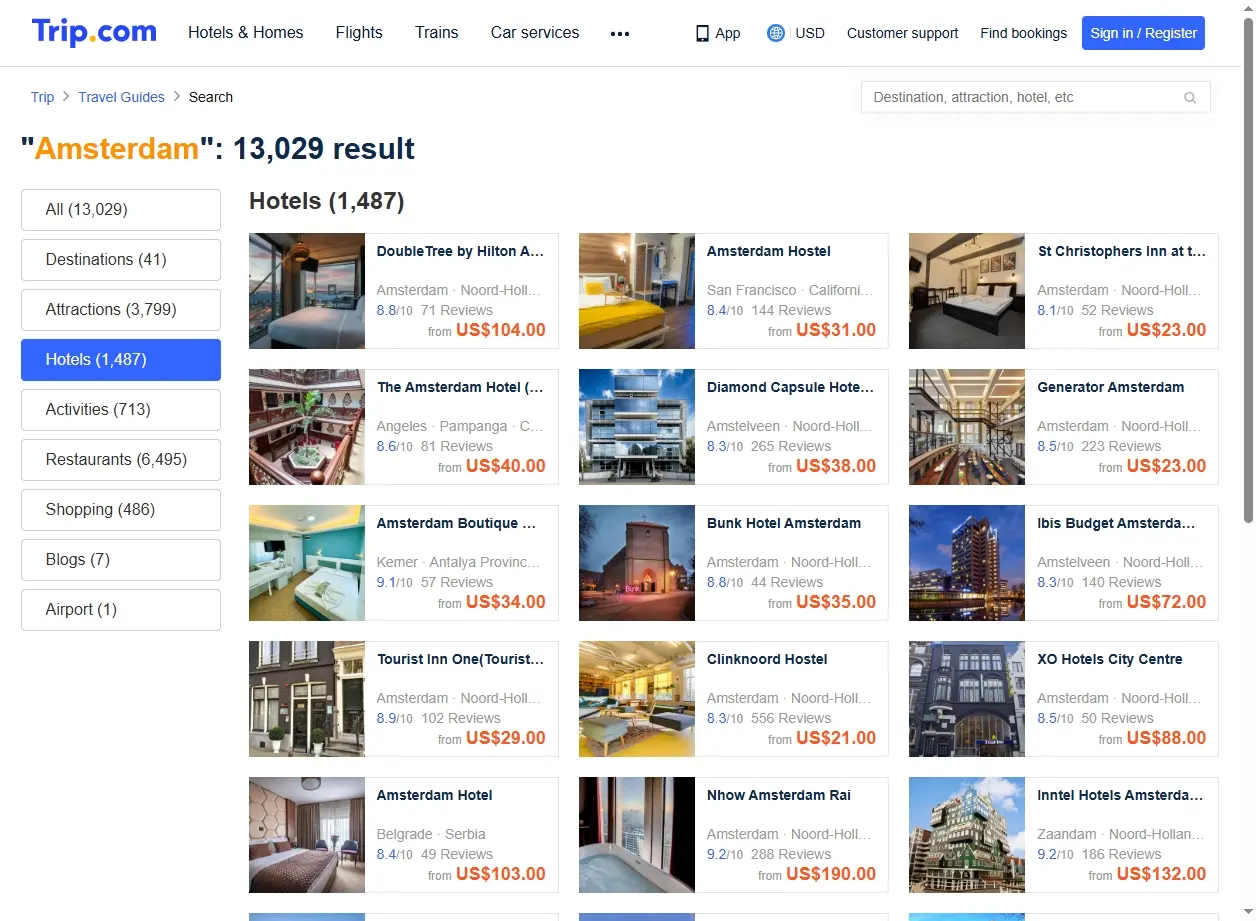
Task: Open Amsterdam Boutique hotel thumbnail
Action: [x=307, y=563]
